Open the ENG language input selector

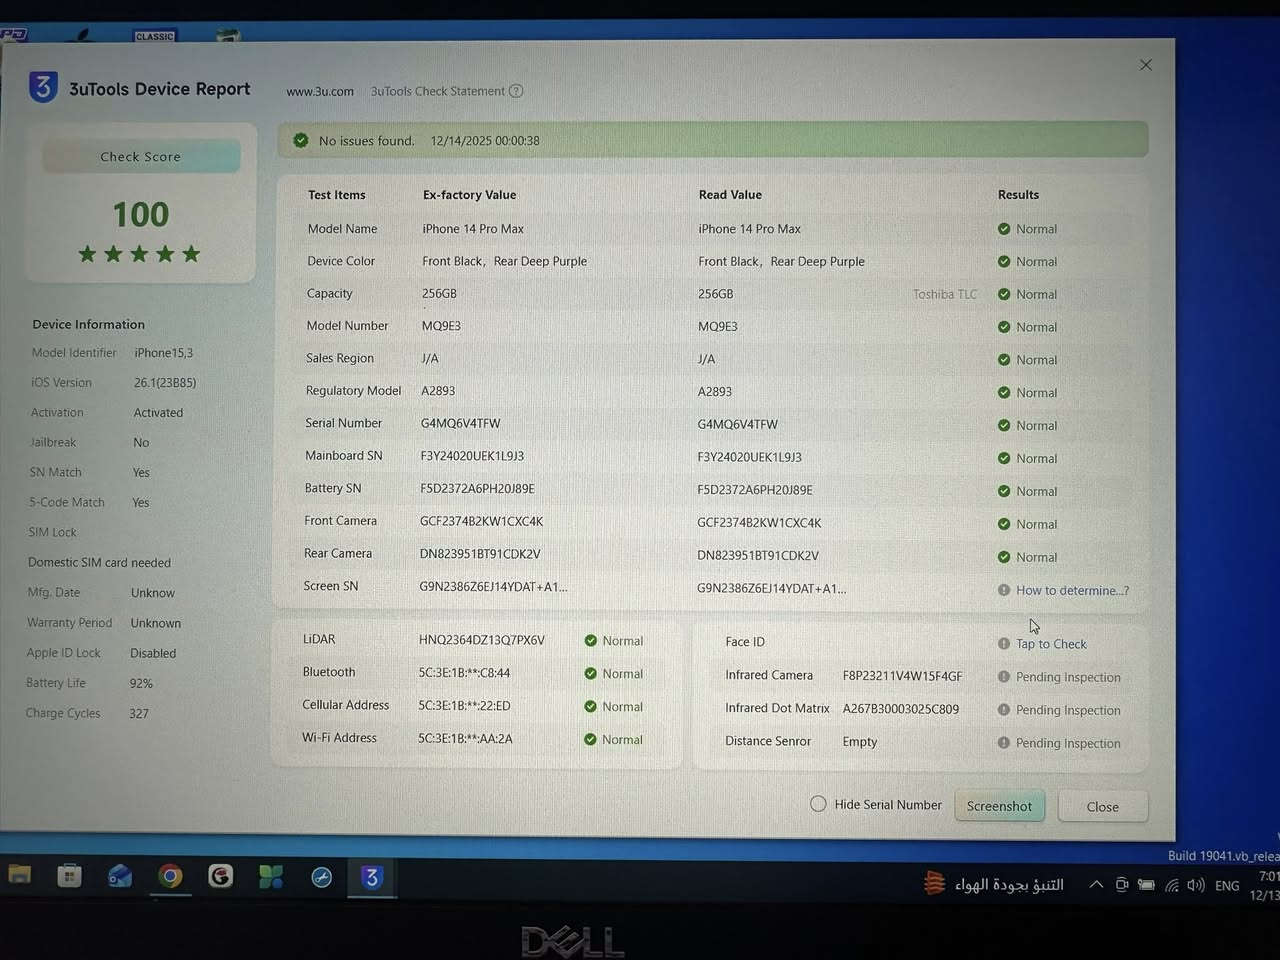pyautogui.click(x=1227, y=886)
